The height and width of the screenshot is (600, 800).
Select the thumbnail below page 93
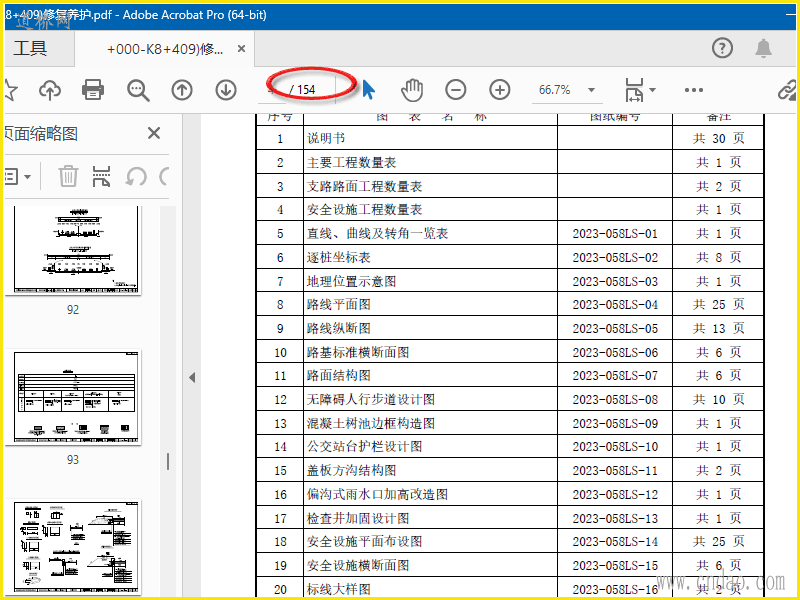76,547
